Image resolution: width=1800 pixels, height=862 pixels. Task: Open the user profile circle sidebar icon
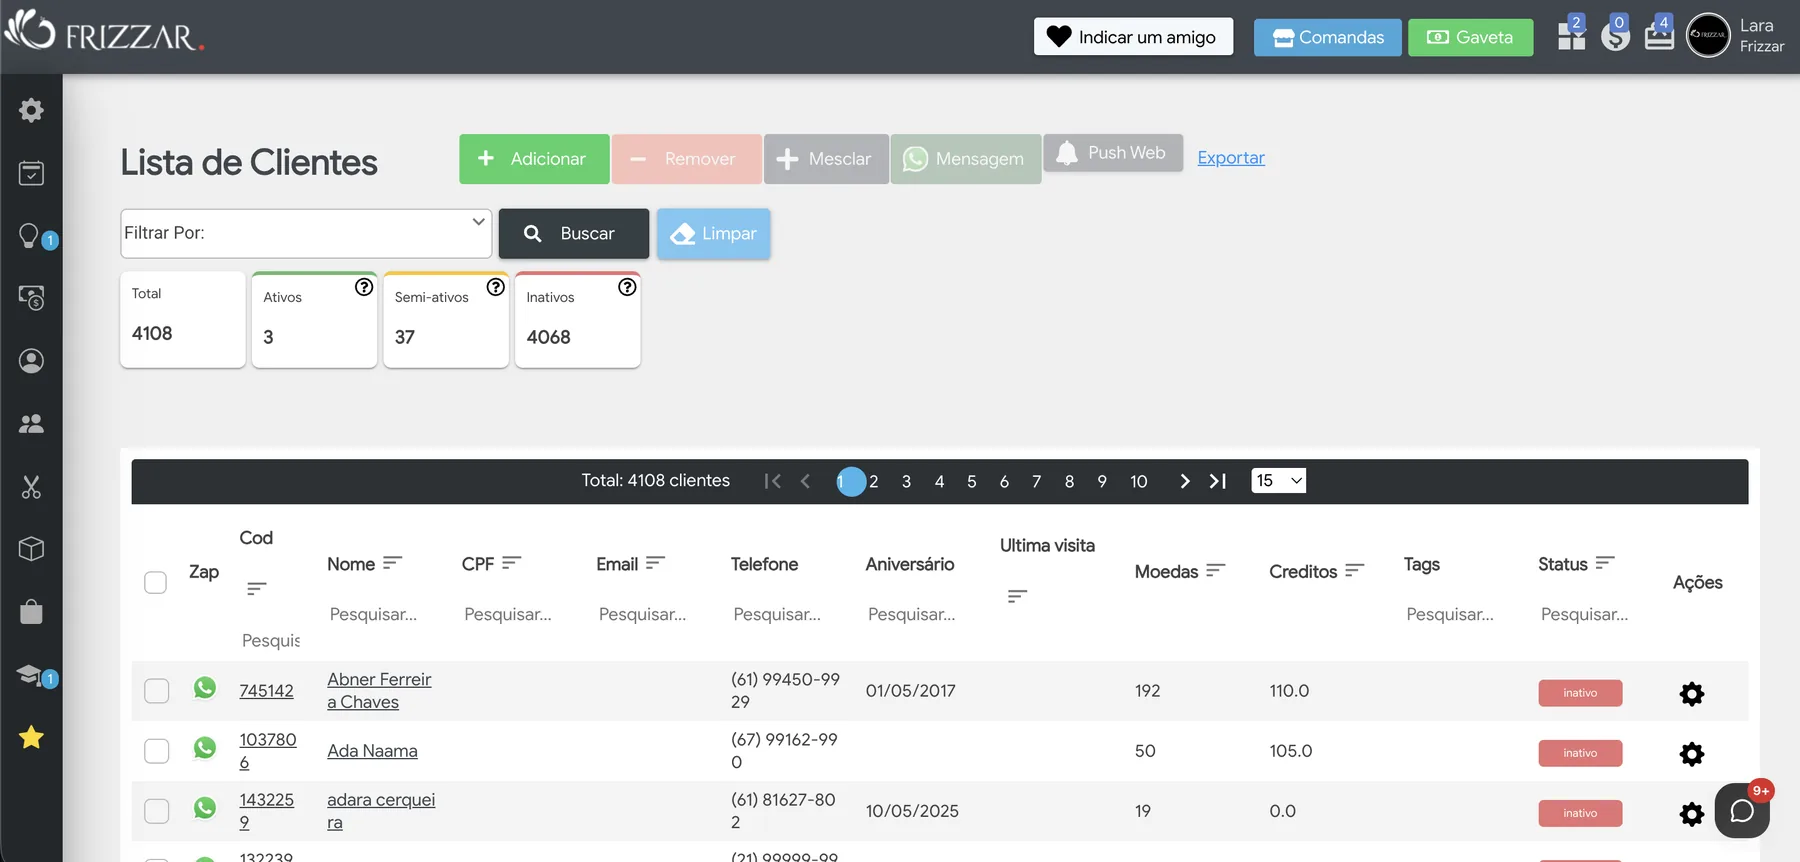[x=31, y=361]
